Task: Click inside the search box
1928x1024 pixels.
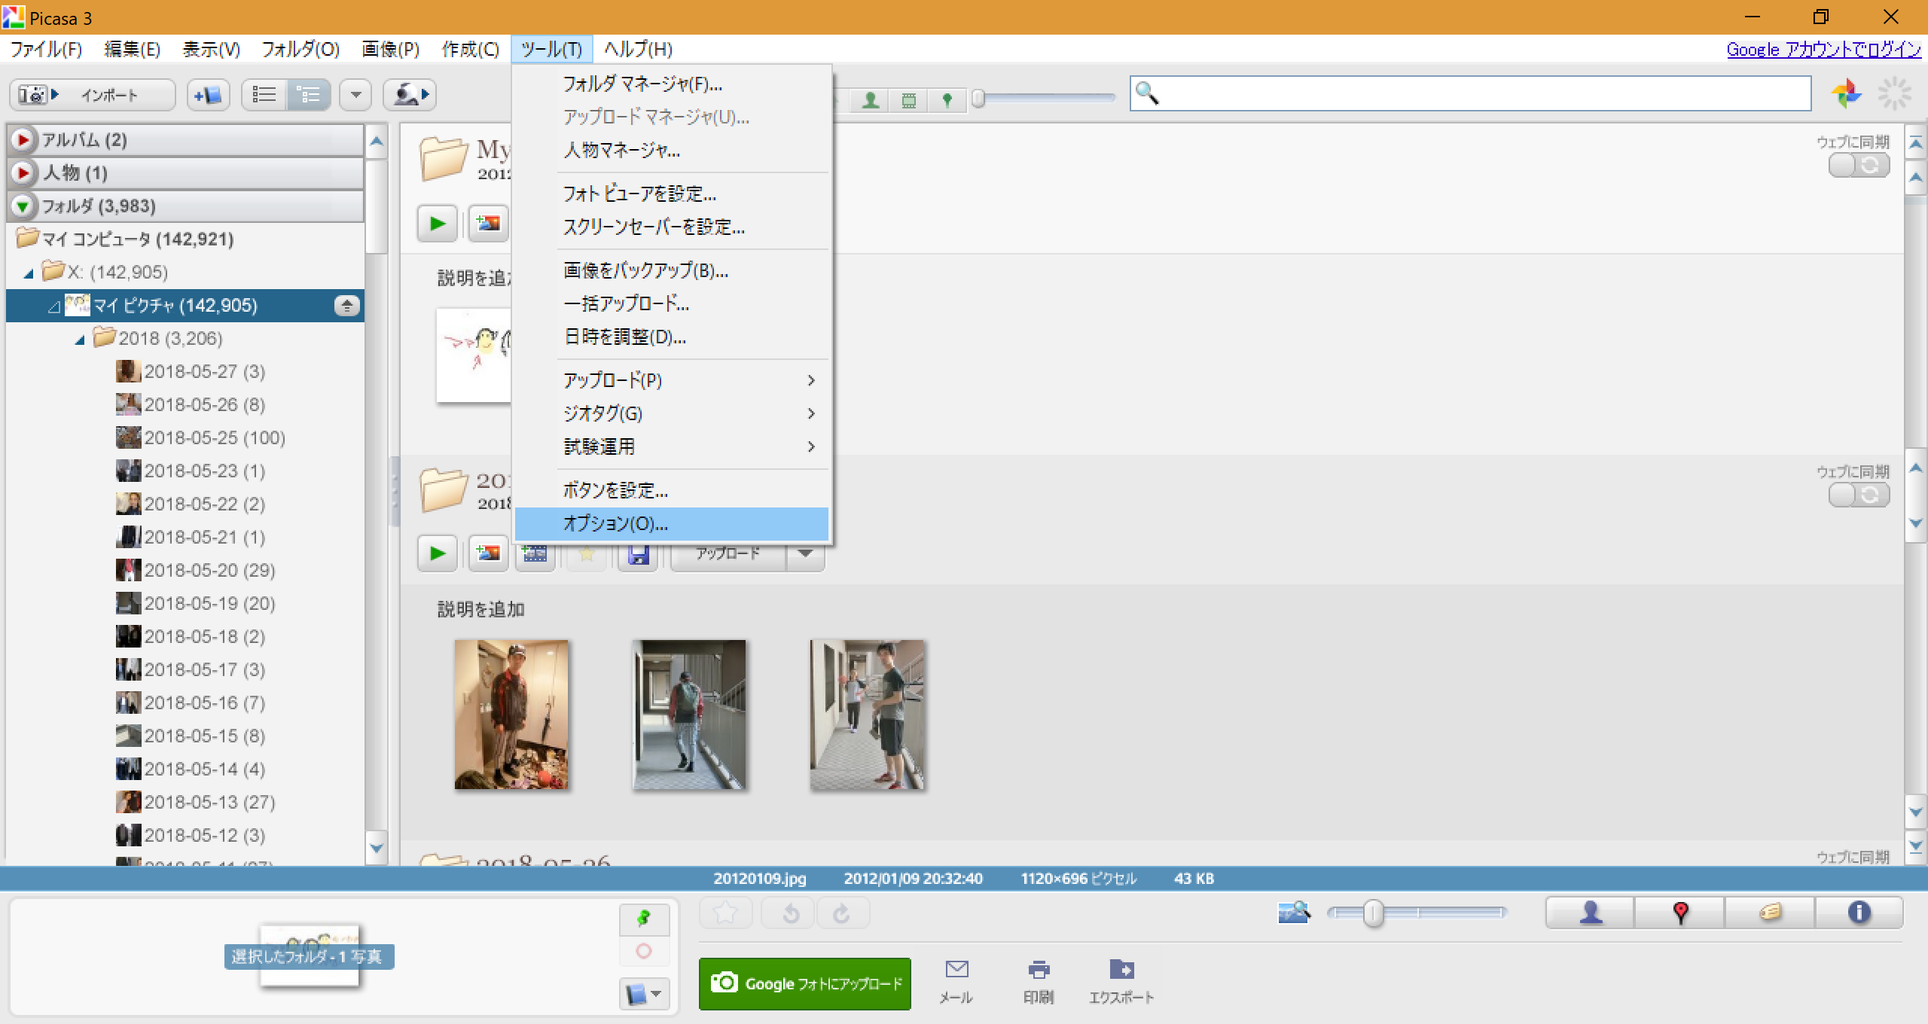Action: point(1470,94)
